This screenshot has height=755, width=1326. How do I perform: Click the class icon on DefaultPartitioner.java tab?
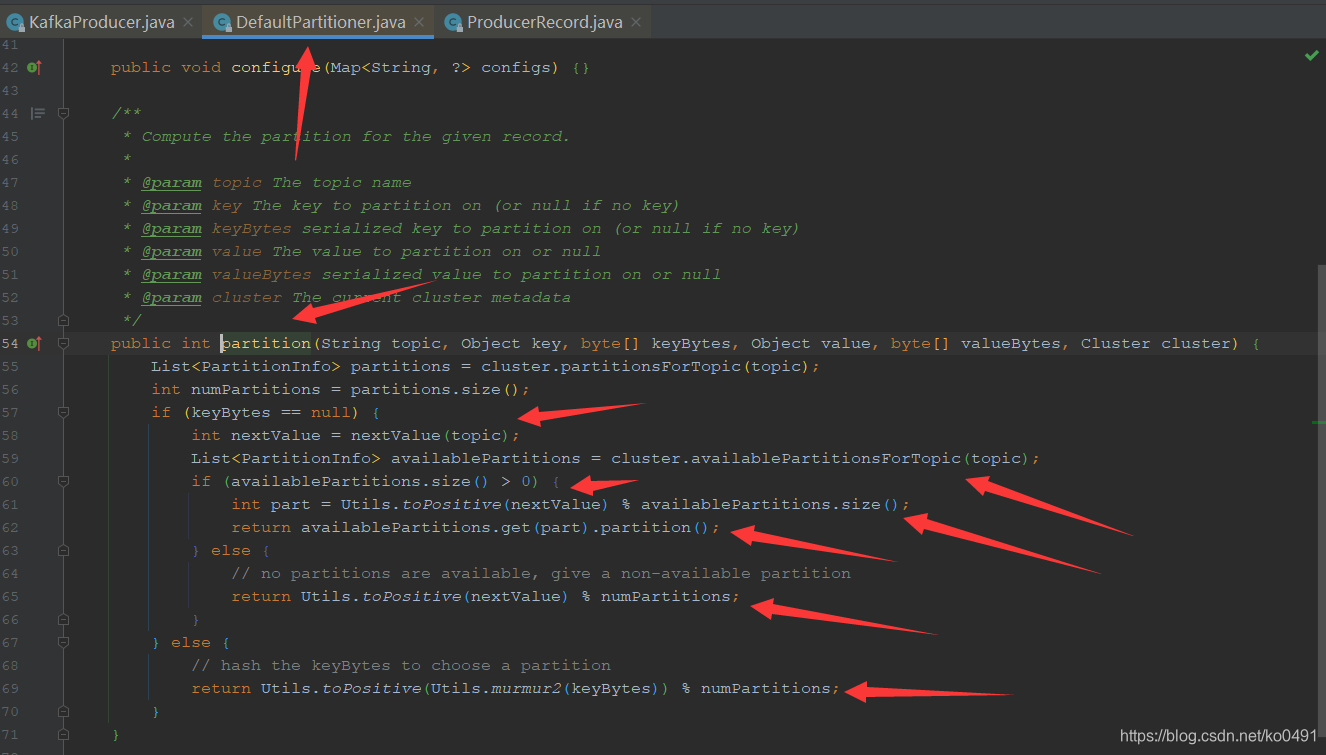pos(221,22)
